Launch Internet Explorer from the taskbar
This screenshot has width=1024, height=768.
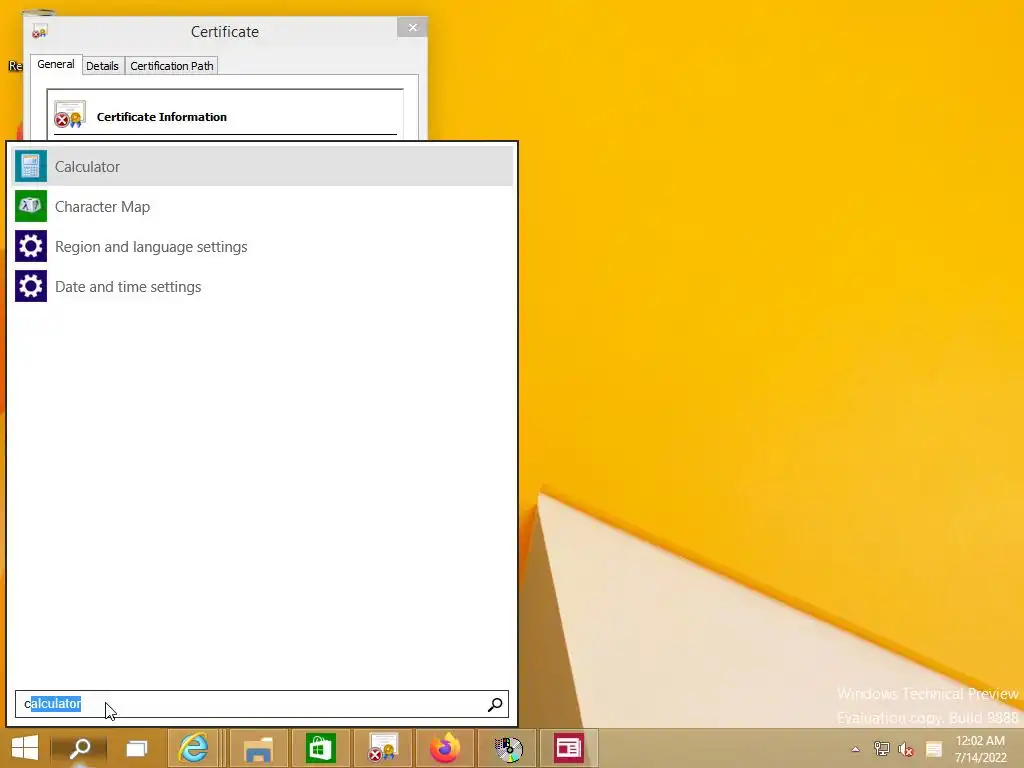tap(194, 748)
